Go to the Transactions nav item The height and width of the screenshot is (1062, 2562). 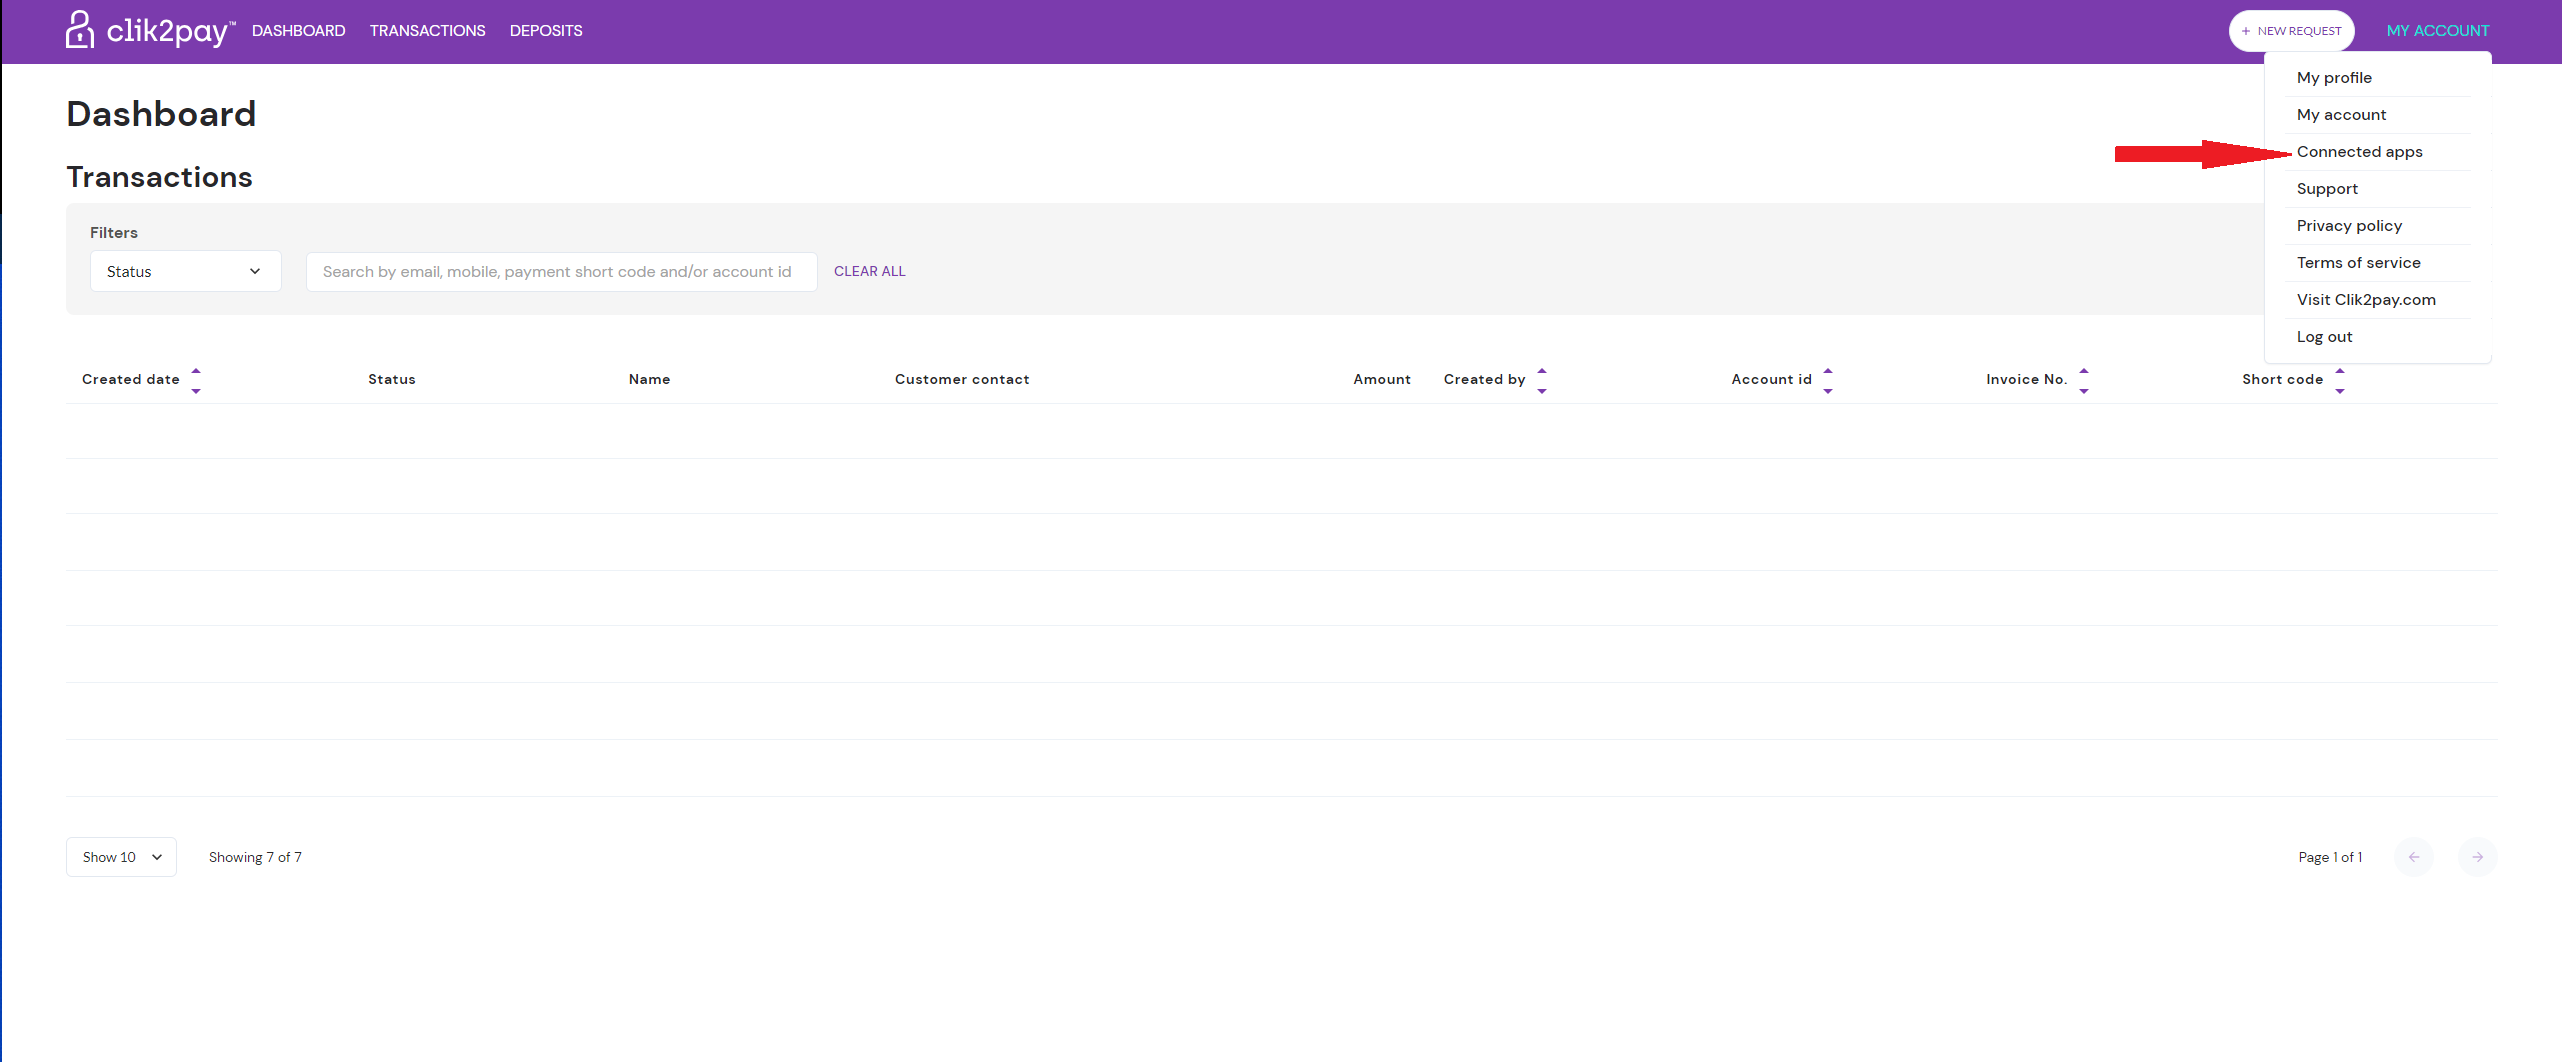[427, 31]
